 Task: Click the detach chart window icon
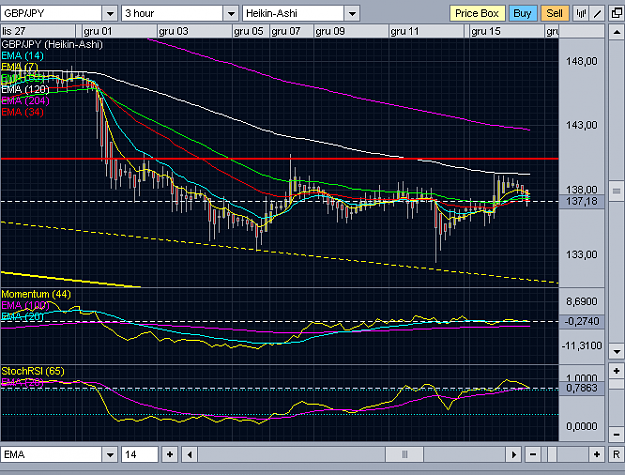(x=616, y=14)
